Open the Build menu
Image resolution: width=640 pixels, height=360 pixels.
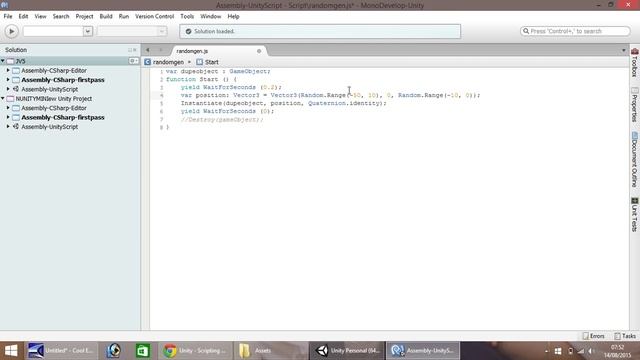click(x=106, y=16)
